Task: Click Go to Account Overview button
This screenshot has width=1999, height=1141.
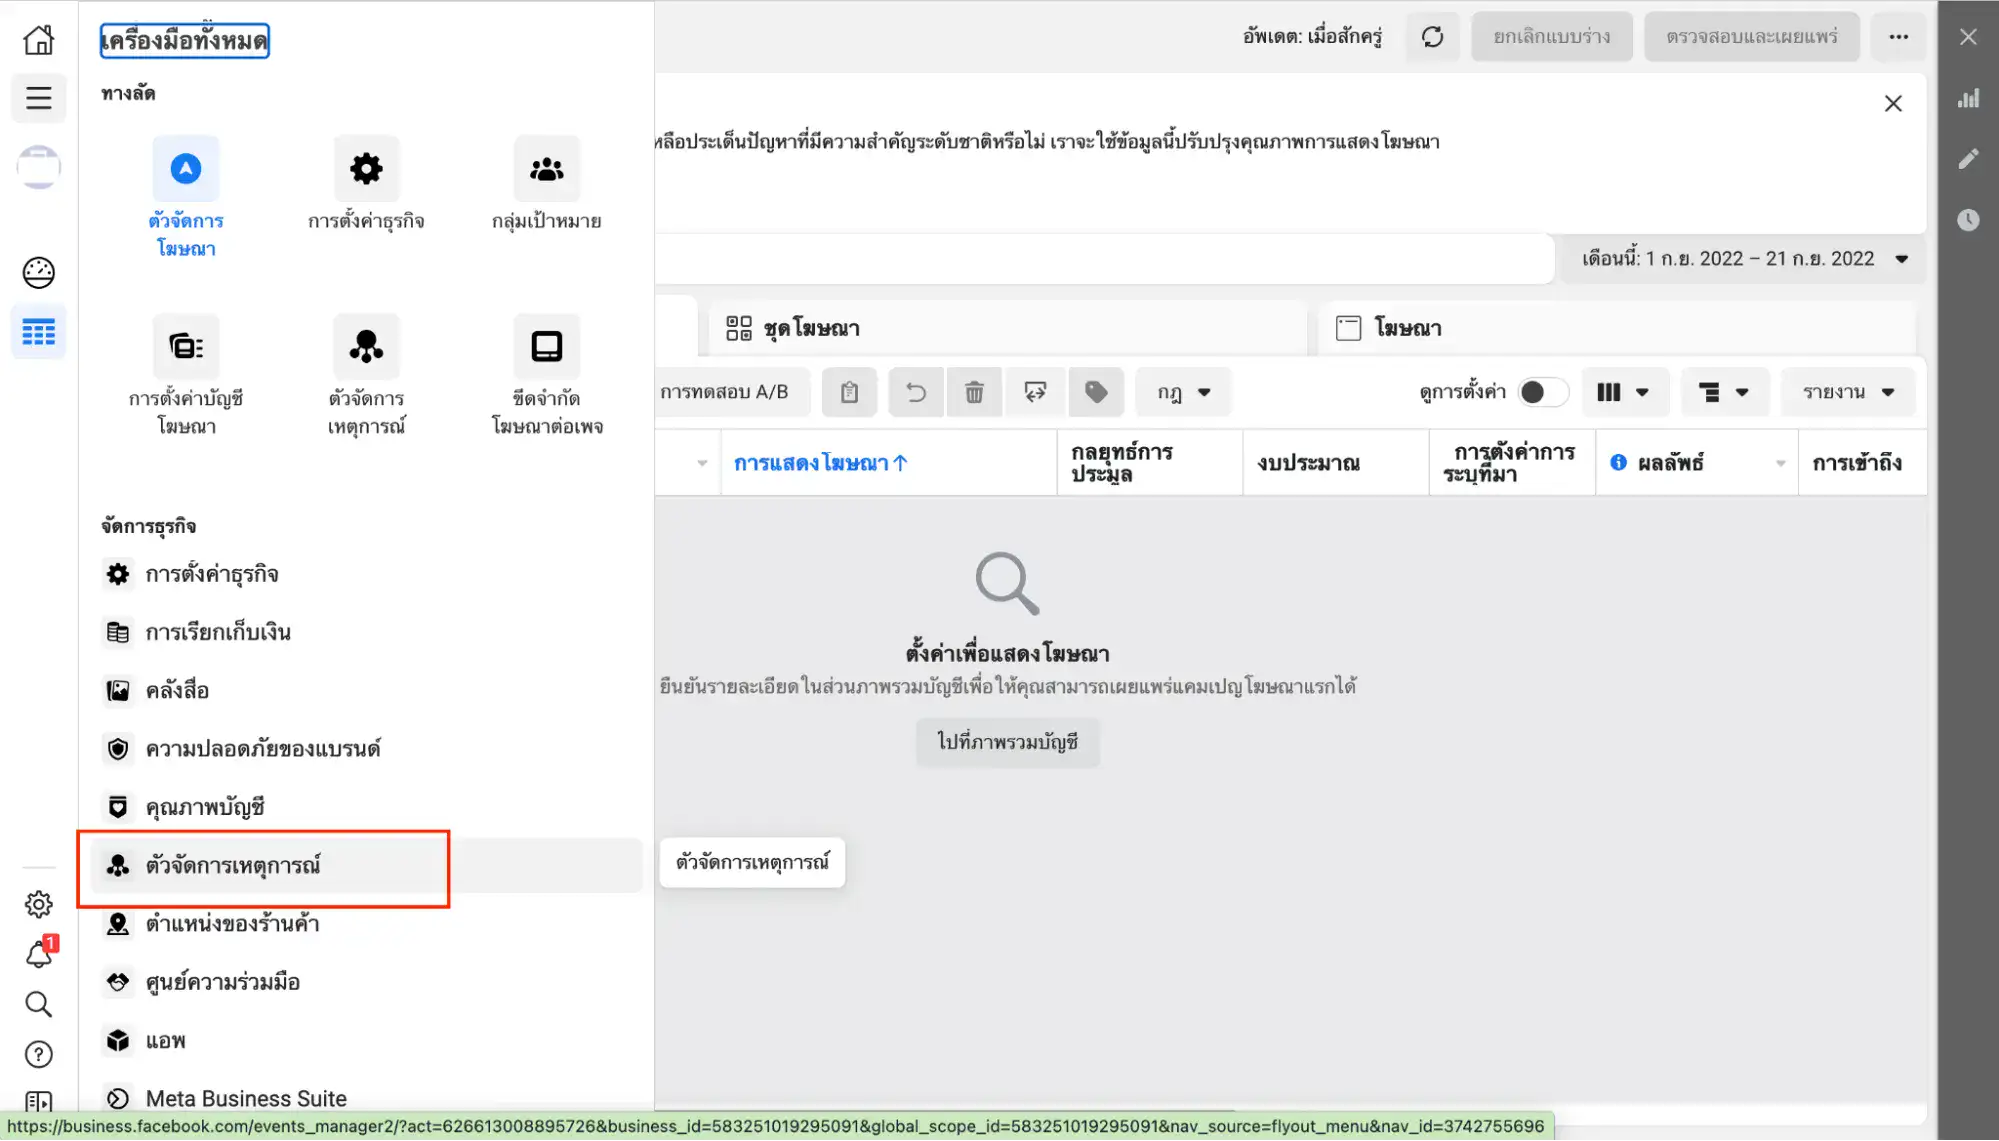Action: [x=1007, y=742]
